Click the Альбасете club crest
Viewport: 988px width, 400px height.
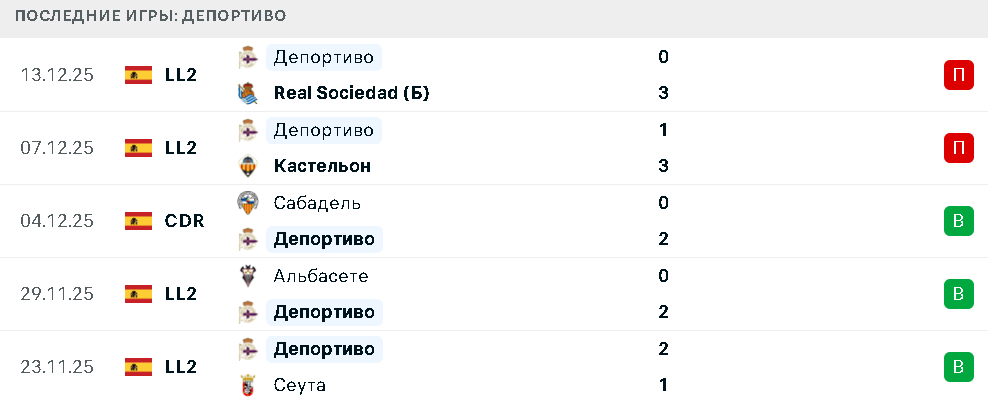pyautogui.click(x=248, y=275)
